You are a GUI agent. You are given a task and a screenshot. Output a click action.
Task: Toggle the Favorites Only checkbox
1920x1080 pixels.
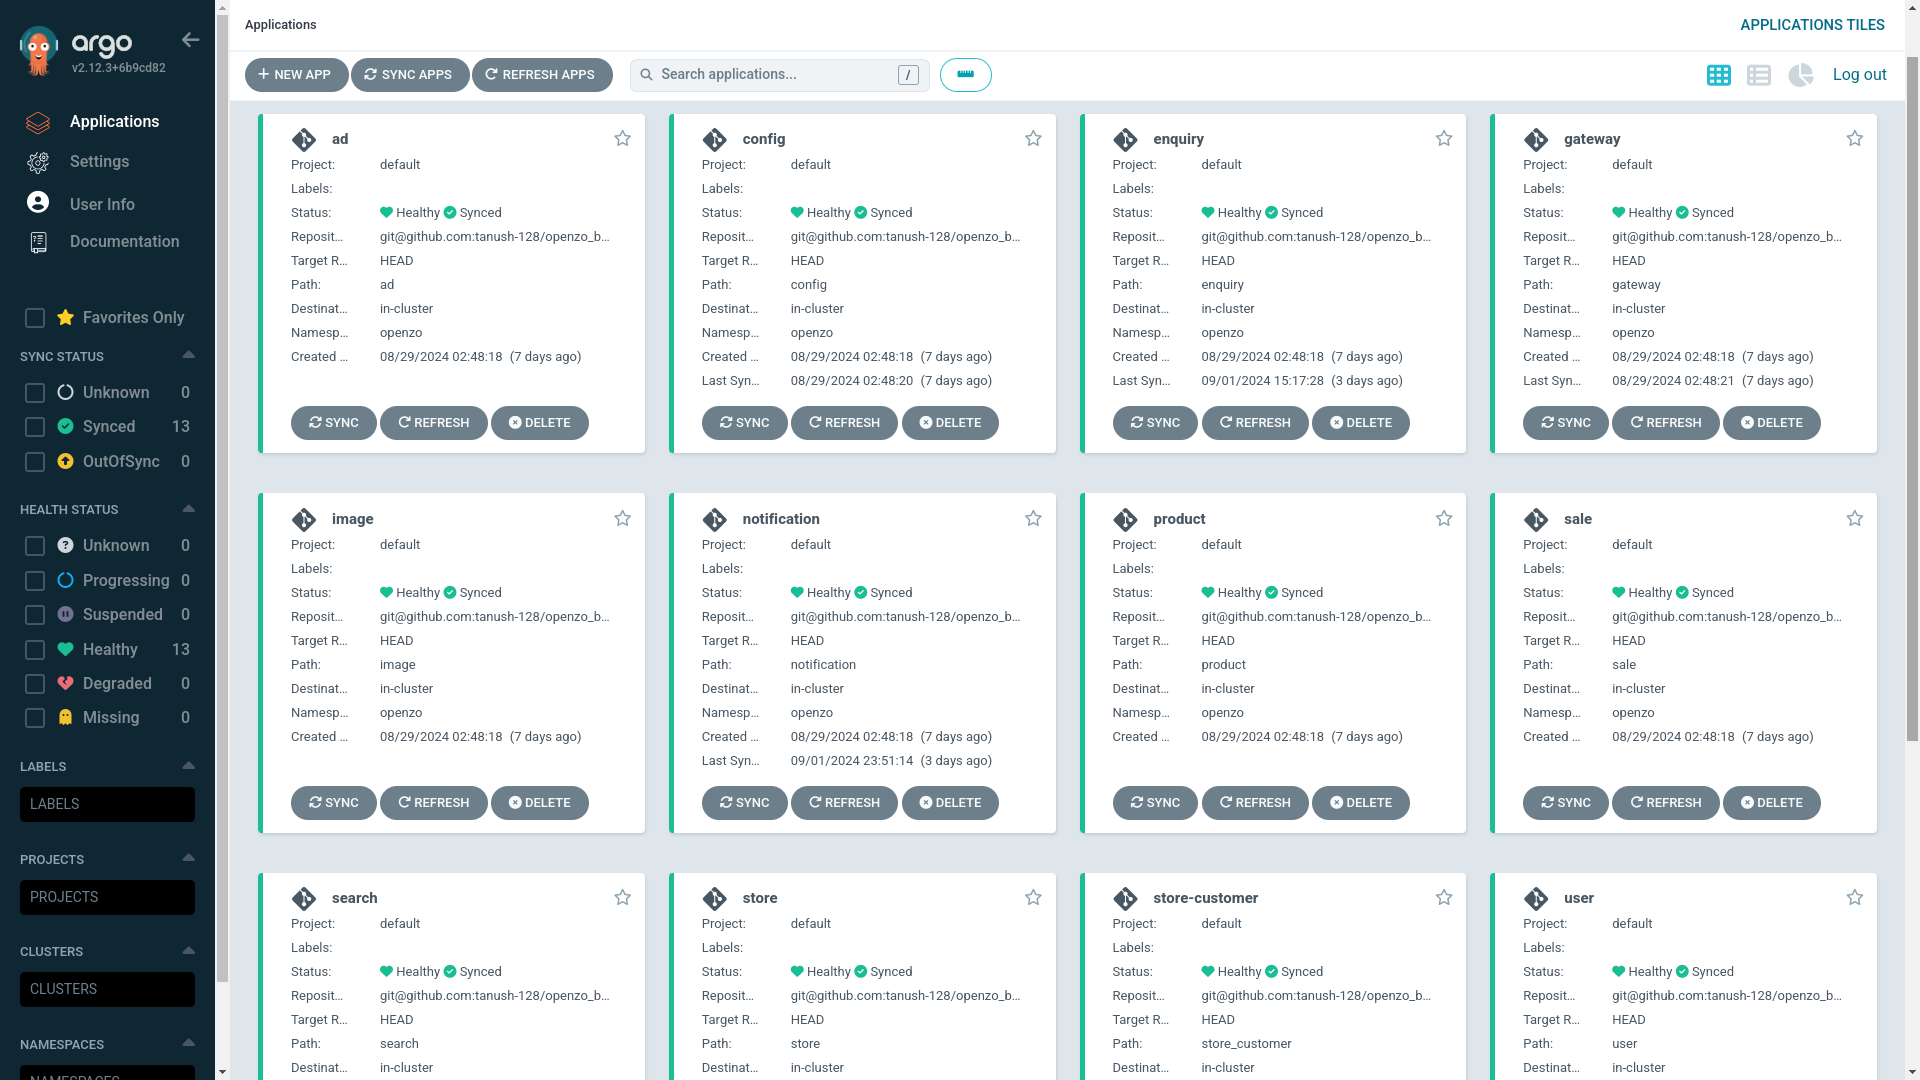pyautogui.click(x=34, y=318)
